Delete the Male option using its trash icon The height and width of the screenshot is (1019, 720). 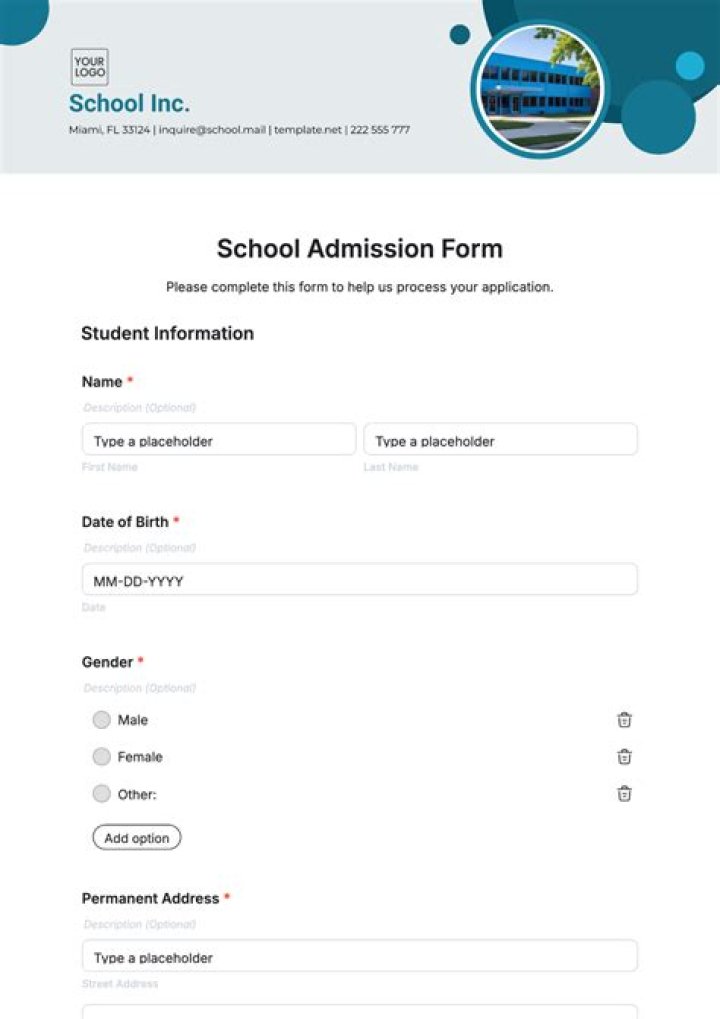point(624,720)
